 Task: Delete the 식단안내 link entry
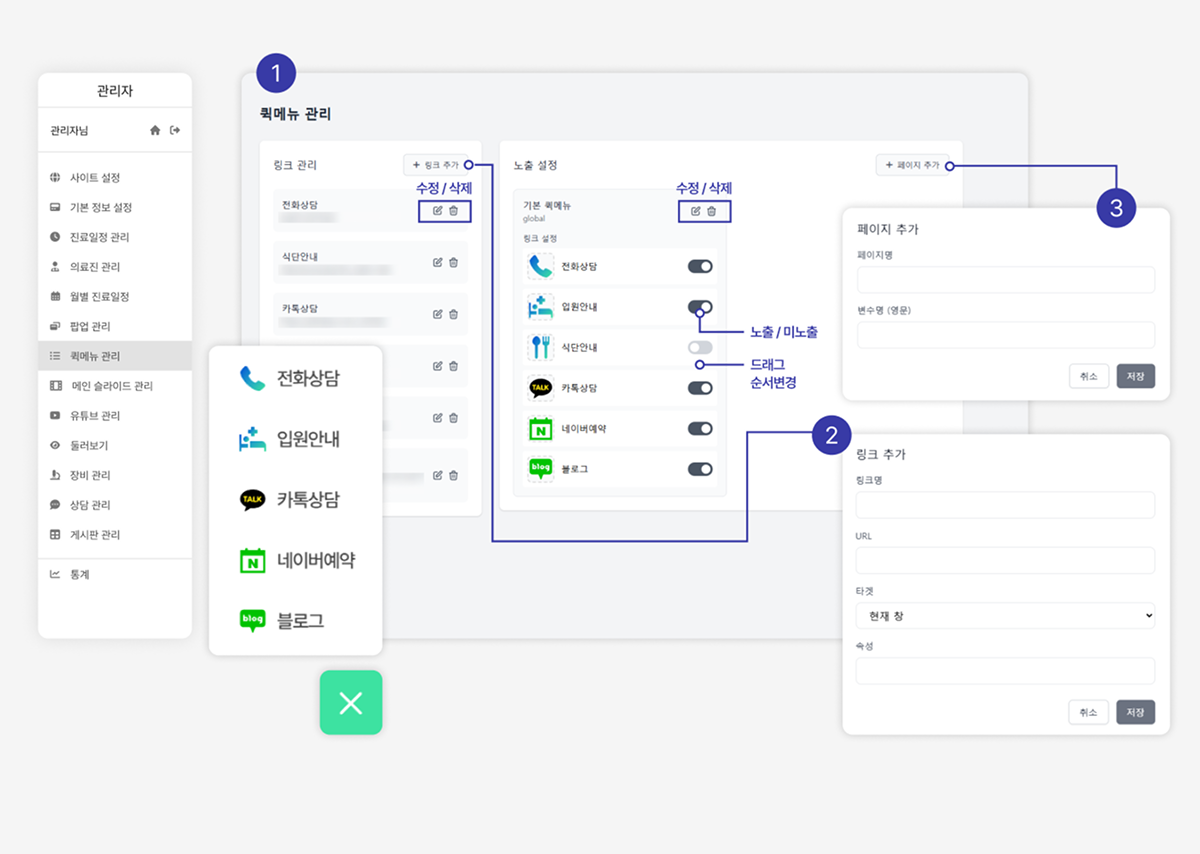[453, 262]
